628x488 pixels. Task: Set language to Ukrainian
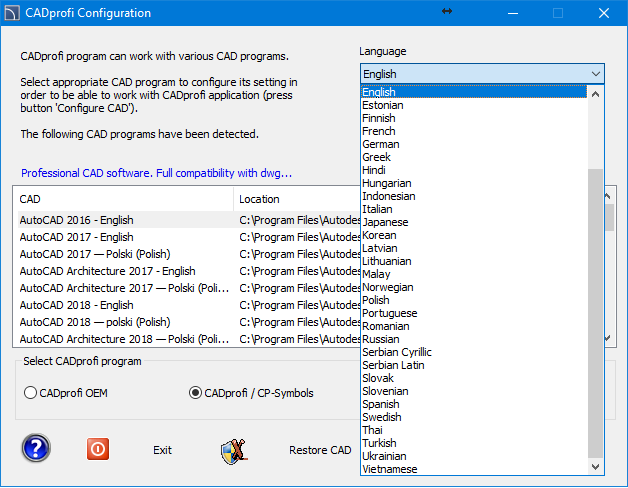pos(474,456)
